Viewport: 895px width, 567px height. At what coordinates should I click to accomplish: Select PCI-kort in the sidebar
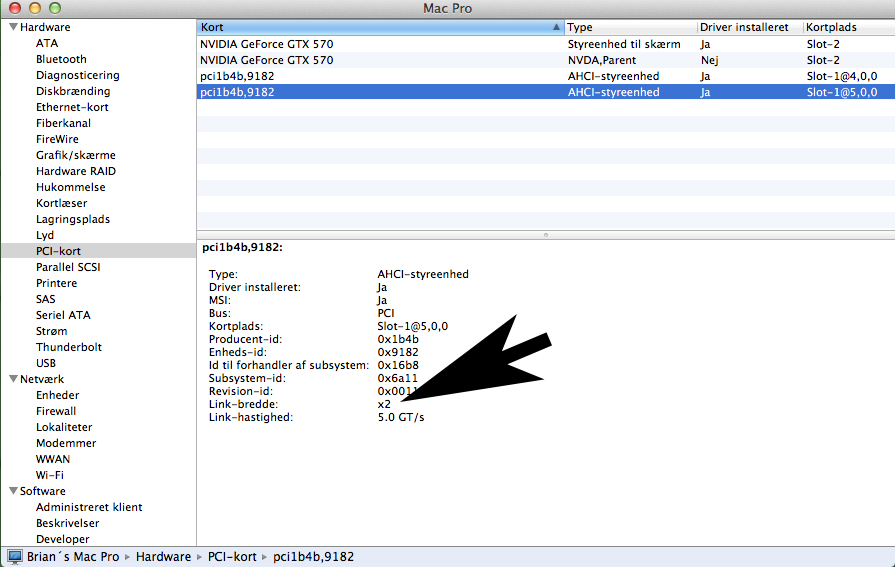click(x=58, y=251)
